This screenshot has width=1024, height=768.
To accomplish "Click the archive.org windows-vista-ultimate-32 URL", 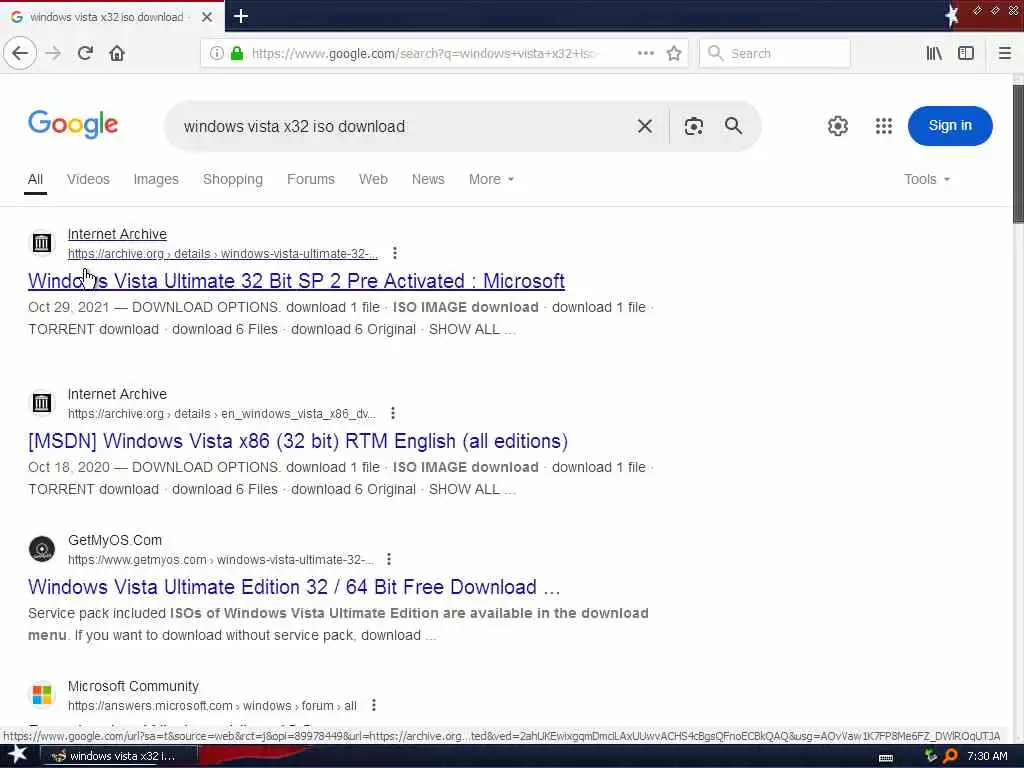I will (223, 254).
